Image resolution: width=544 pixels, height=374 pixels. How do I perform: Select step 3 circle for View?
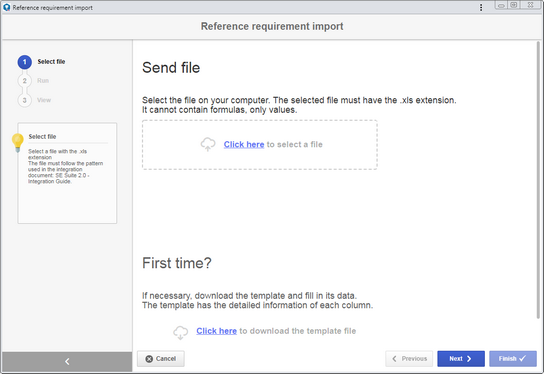click(x=25, y=100)
